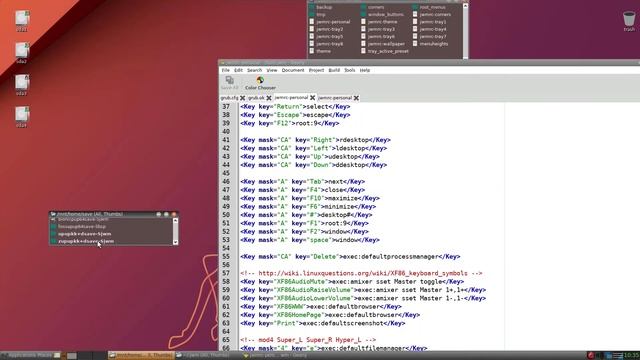This screenshot has height=360, width=640.
Task: Open the View menu
Action: (272, 70)
